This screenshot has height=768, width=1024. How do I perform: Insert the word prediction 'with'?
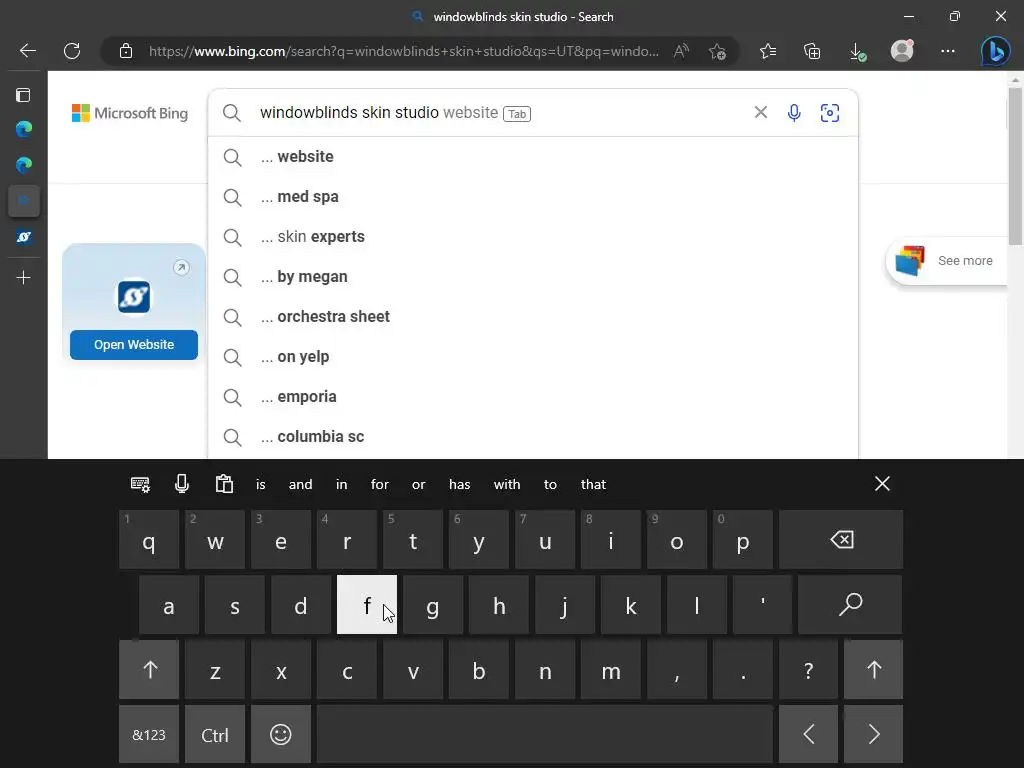click(x=507, y=485)
